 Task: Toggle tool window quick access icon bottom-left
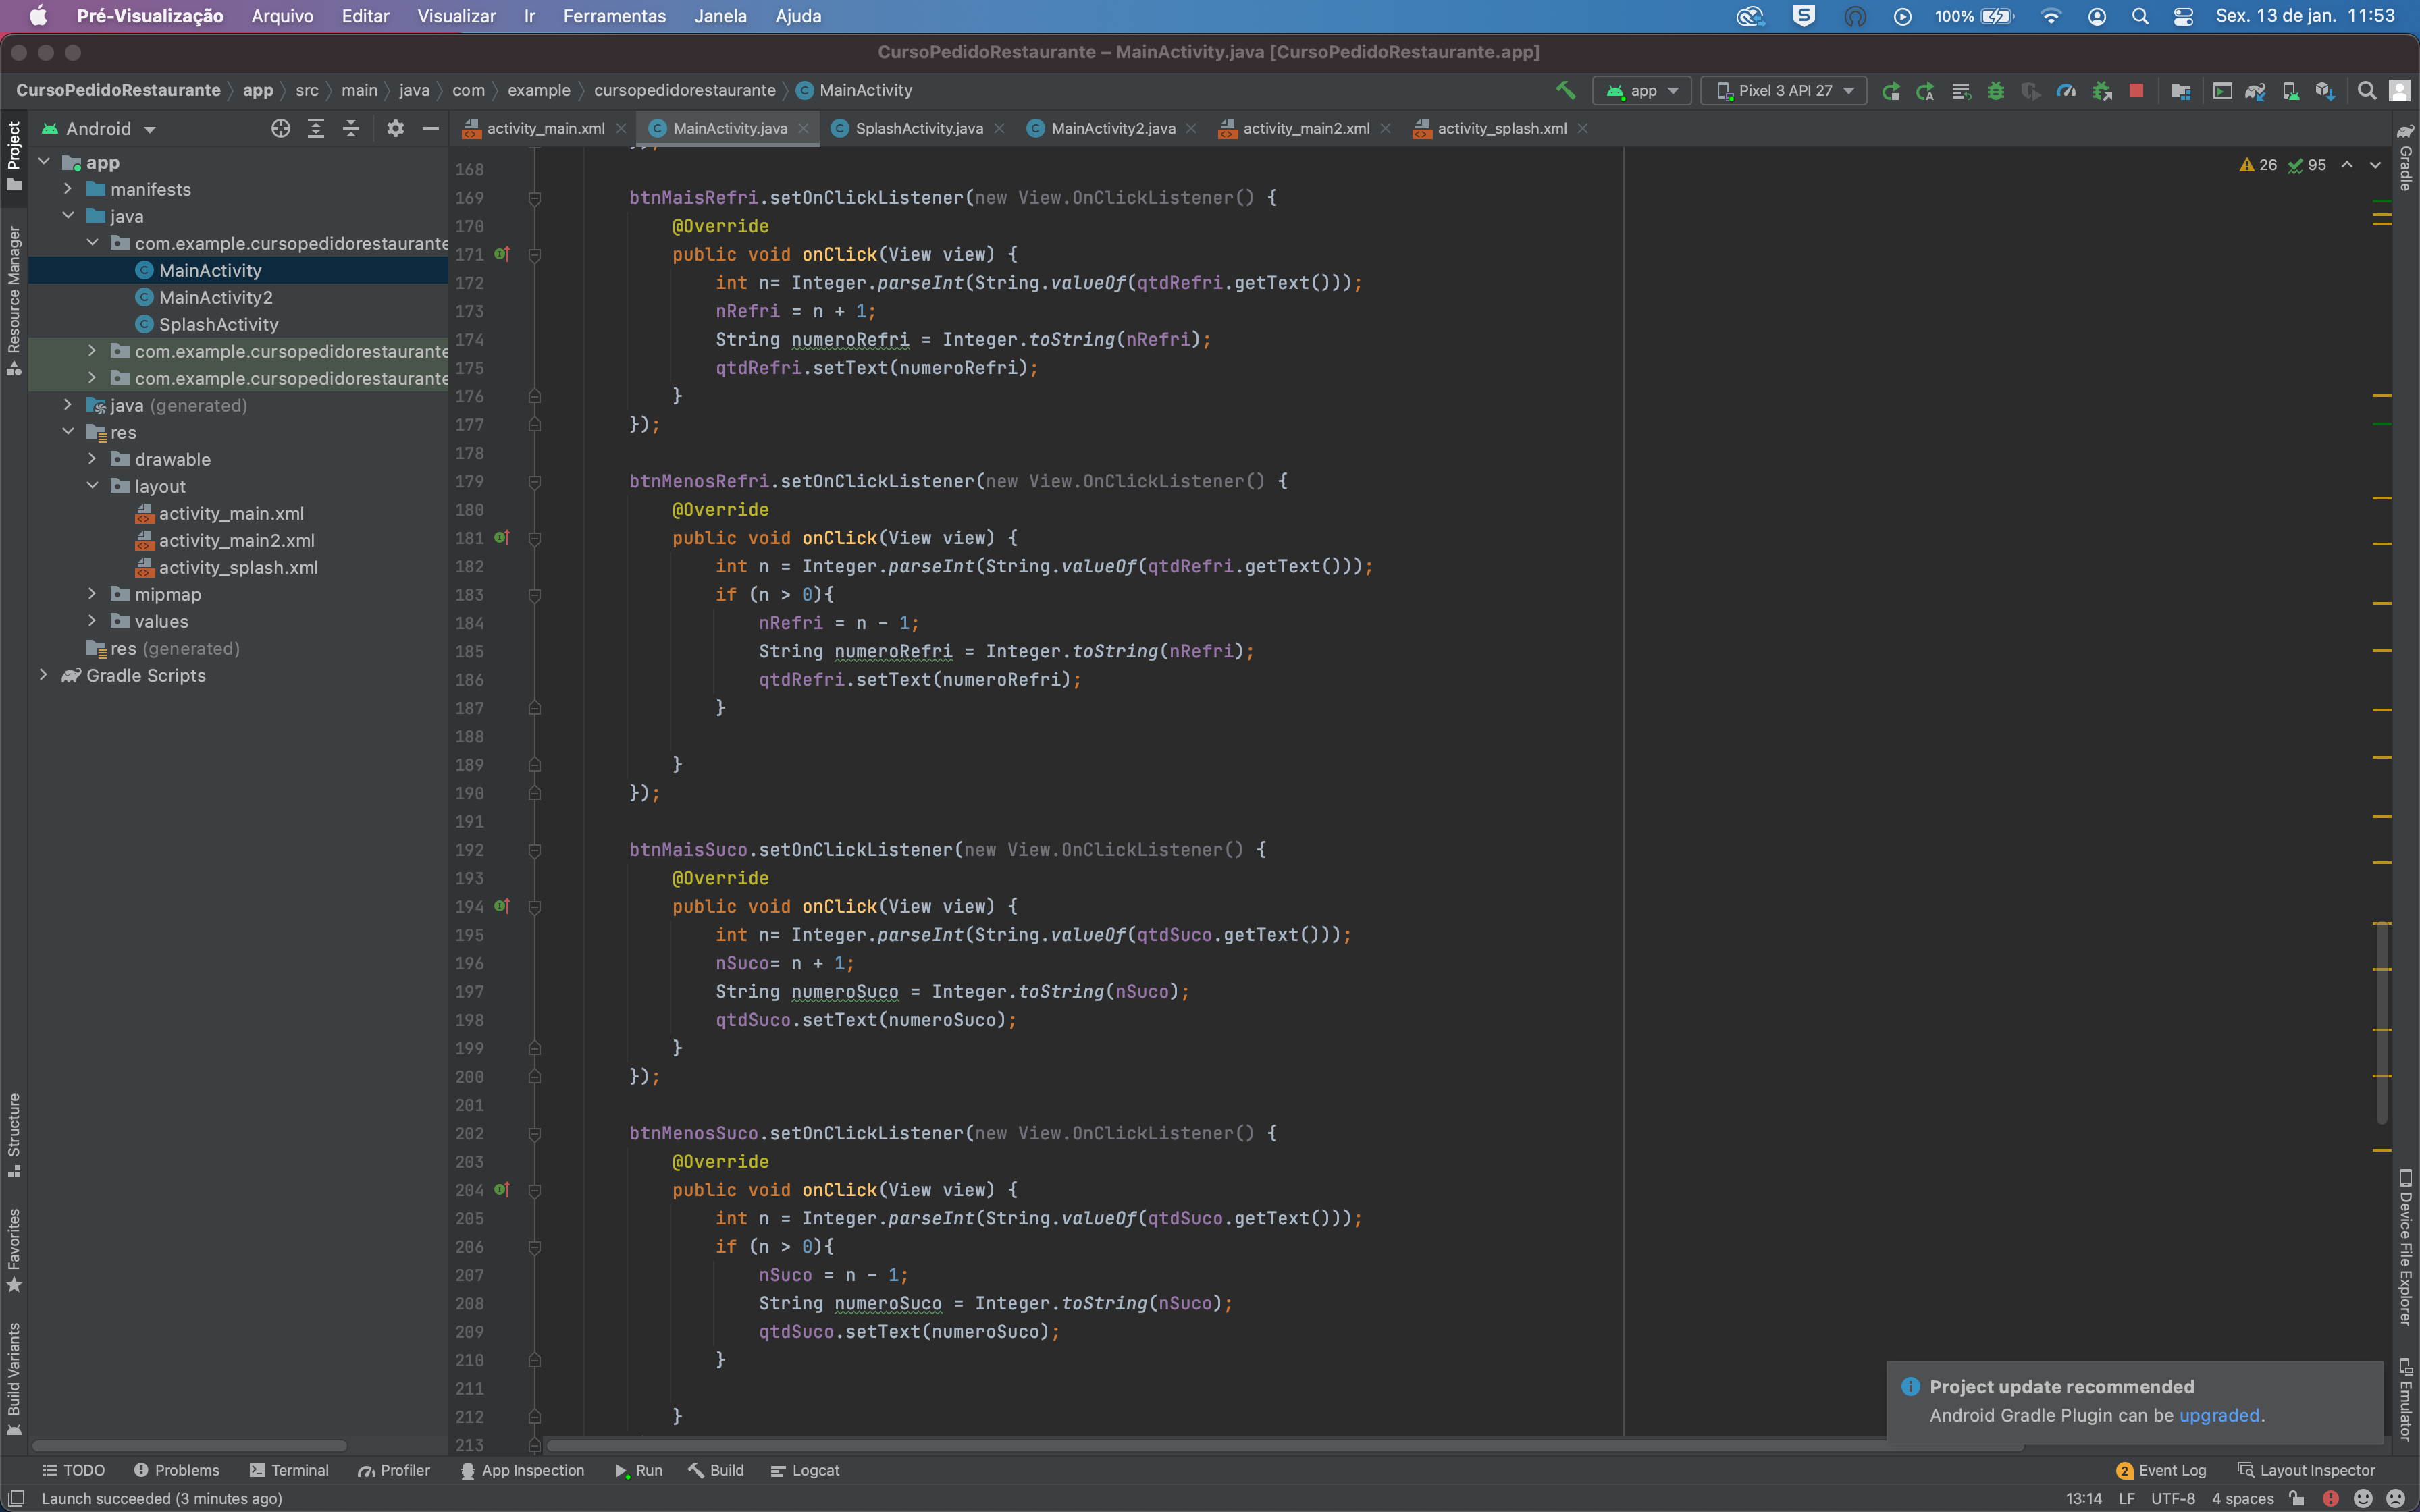[x=16, y=1498]
